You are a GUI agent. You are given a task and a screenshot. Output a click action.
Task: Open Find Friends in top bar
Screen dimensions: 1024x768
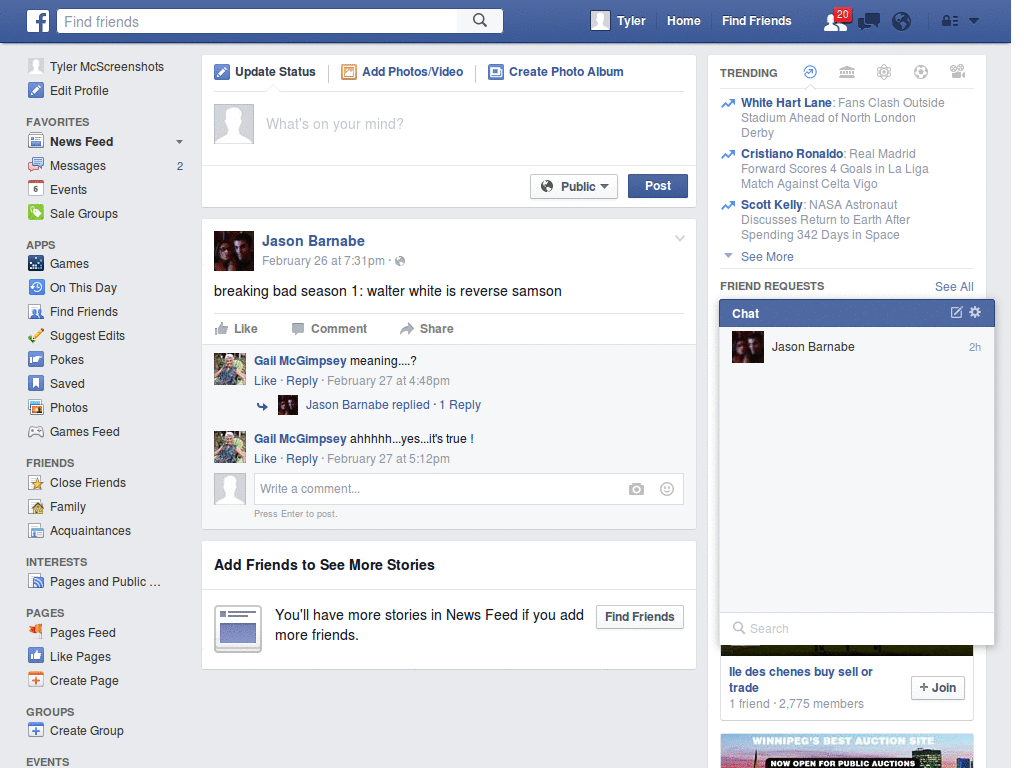point(756,21)
